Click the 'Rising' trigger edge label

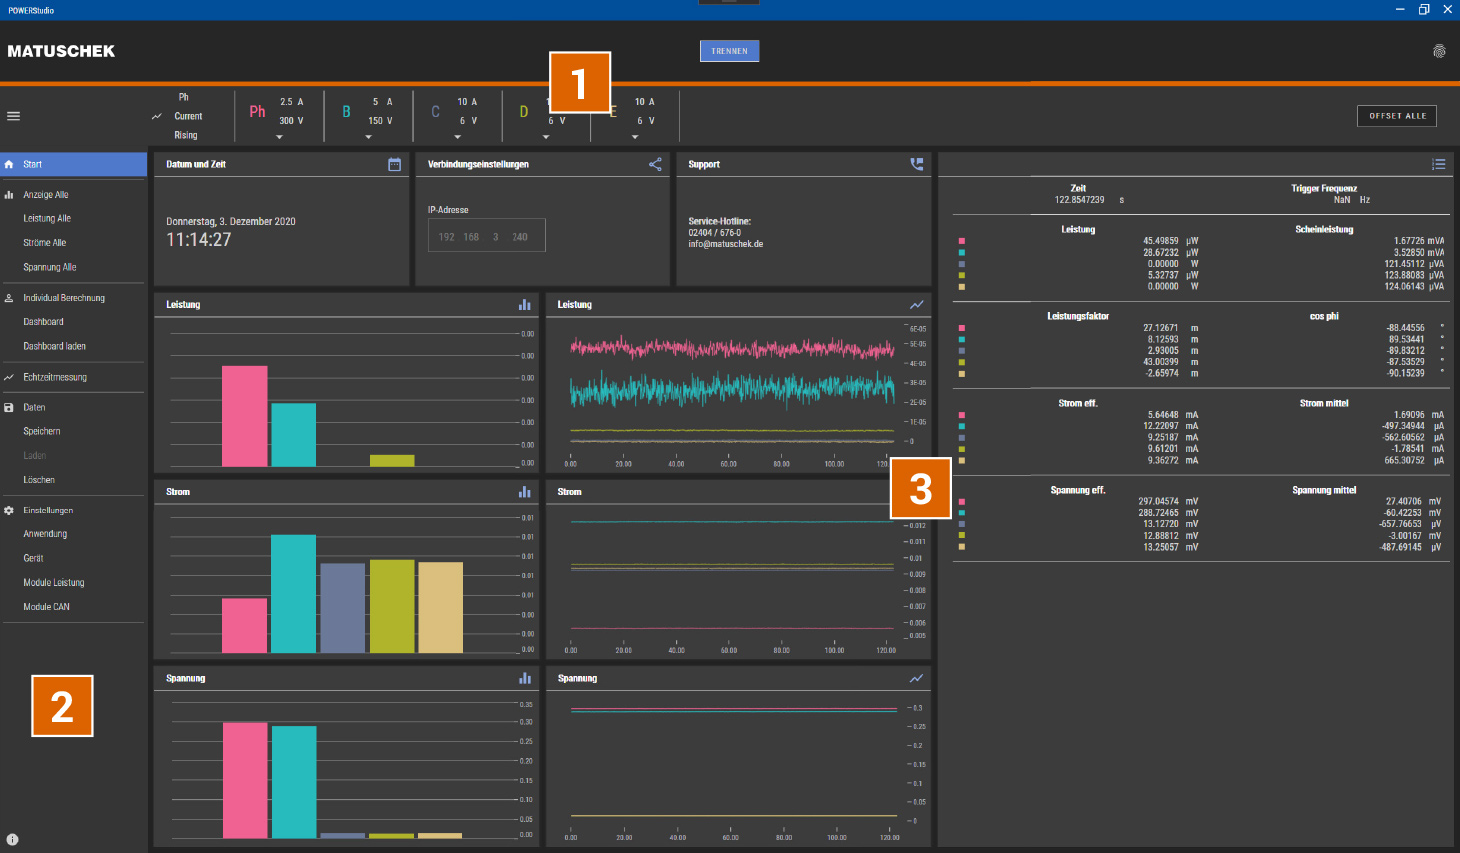tap(186, 135)
